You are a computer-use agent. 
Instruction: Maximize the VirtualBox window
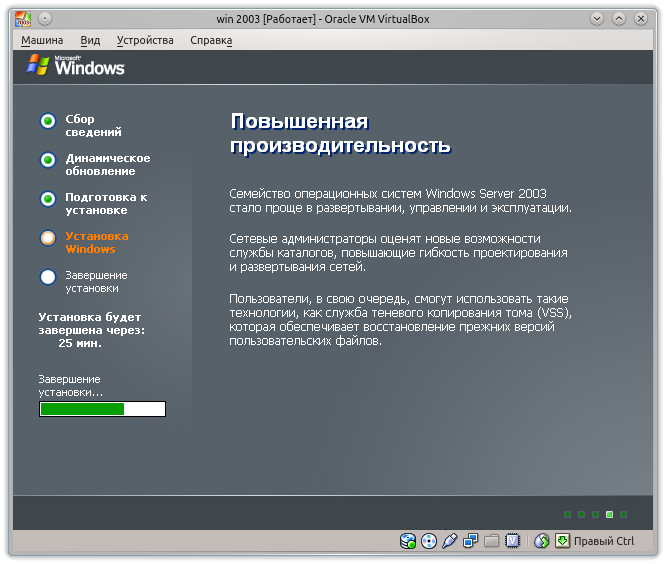tap(619, 19)
